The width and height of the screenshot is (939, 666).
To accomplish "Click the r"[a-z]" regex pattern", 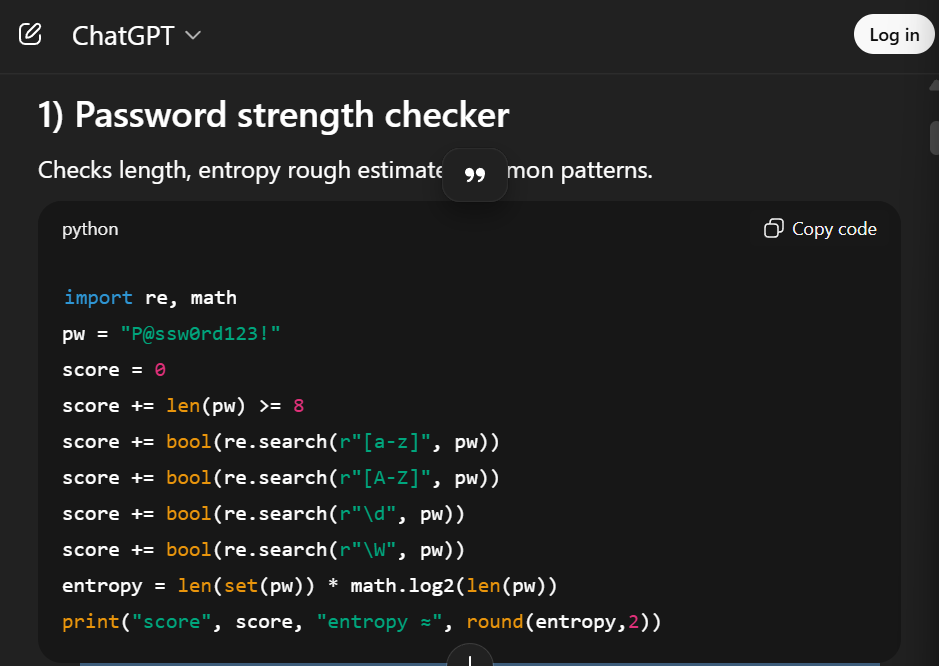I will (386, 441).
